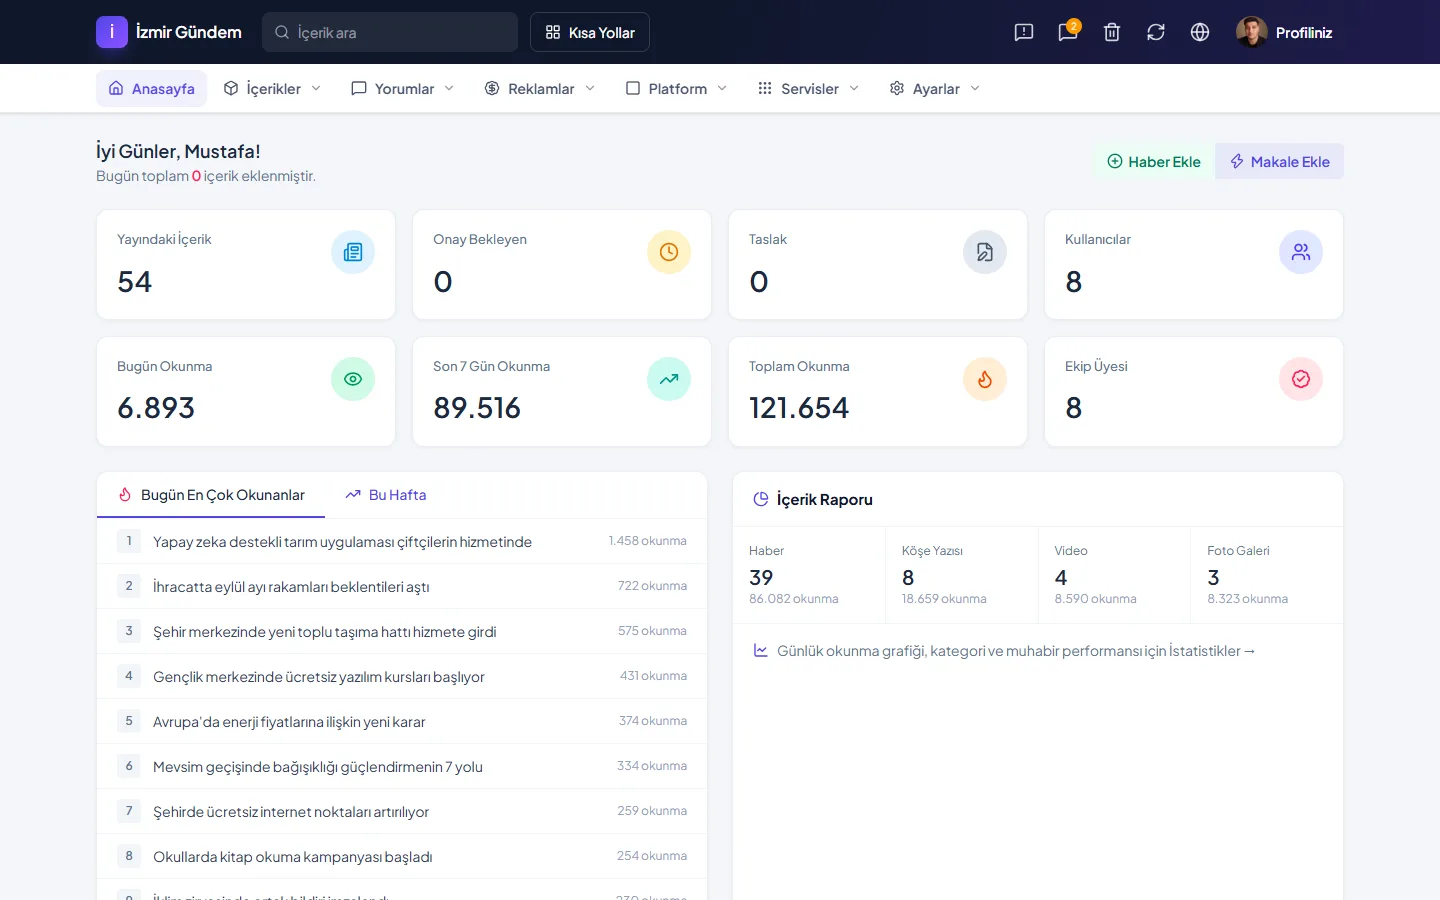The height and width of the screenshot is (900, 1440).
Task: Click the pie chart icon beside İçerik Raporu
Action: pyautogui.click(x=761, y=499)
